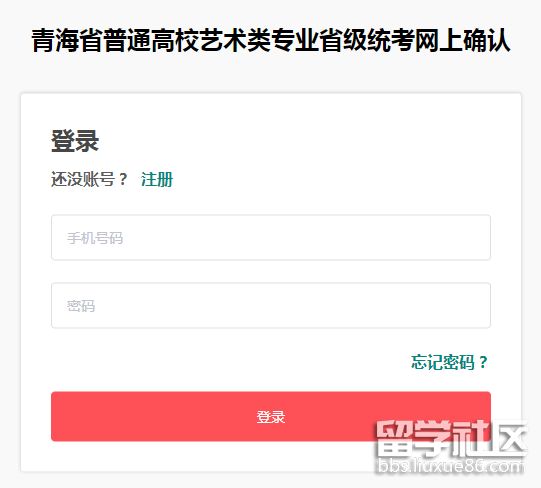Click the 注册 register link
The height and width of the screenshot is (488, 541).
(157, 179)
